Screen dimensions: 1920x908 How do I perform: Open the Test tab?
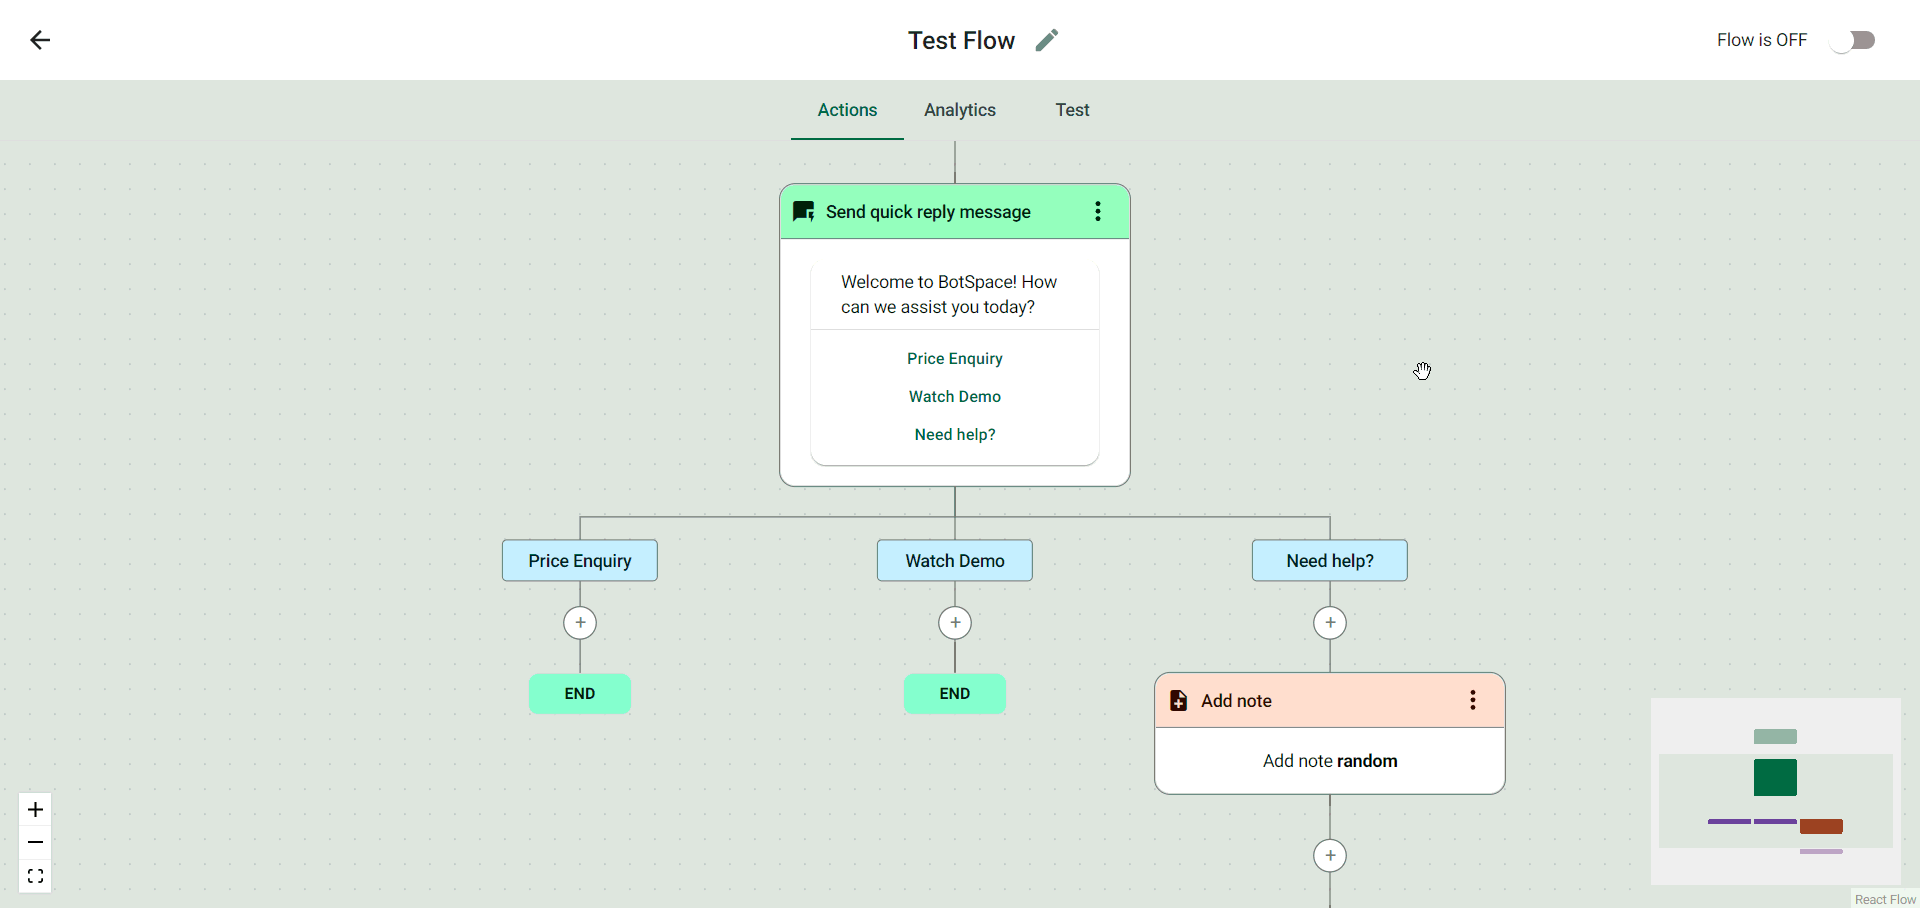point(1072,110)
